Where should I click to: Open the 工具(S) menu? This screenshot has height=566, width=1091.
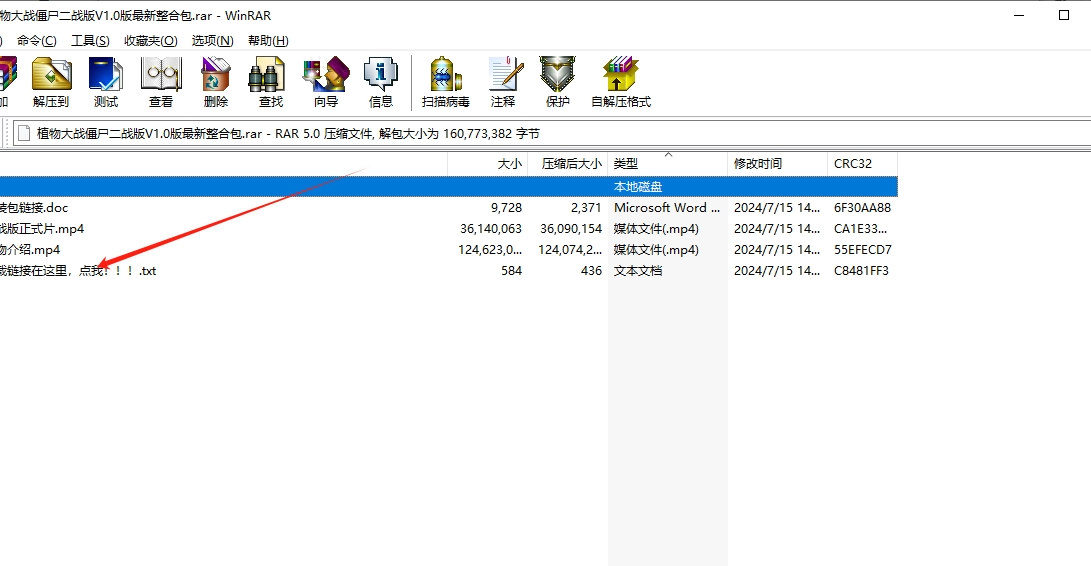coord(90,40)
